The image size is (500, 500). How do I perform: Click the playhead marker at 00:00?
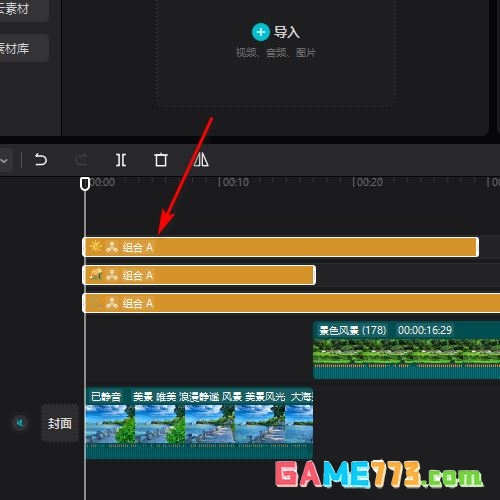point(85,184)
